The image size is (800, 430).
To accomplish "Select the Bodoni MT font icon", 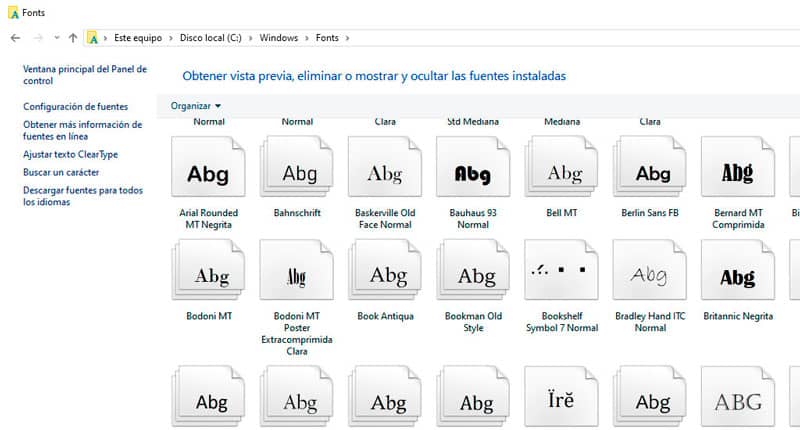I will tap(208, 270).
